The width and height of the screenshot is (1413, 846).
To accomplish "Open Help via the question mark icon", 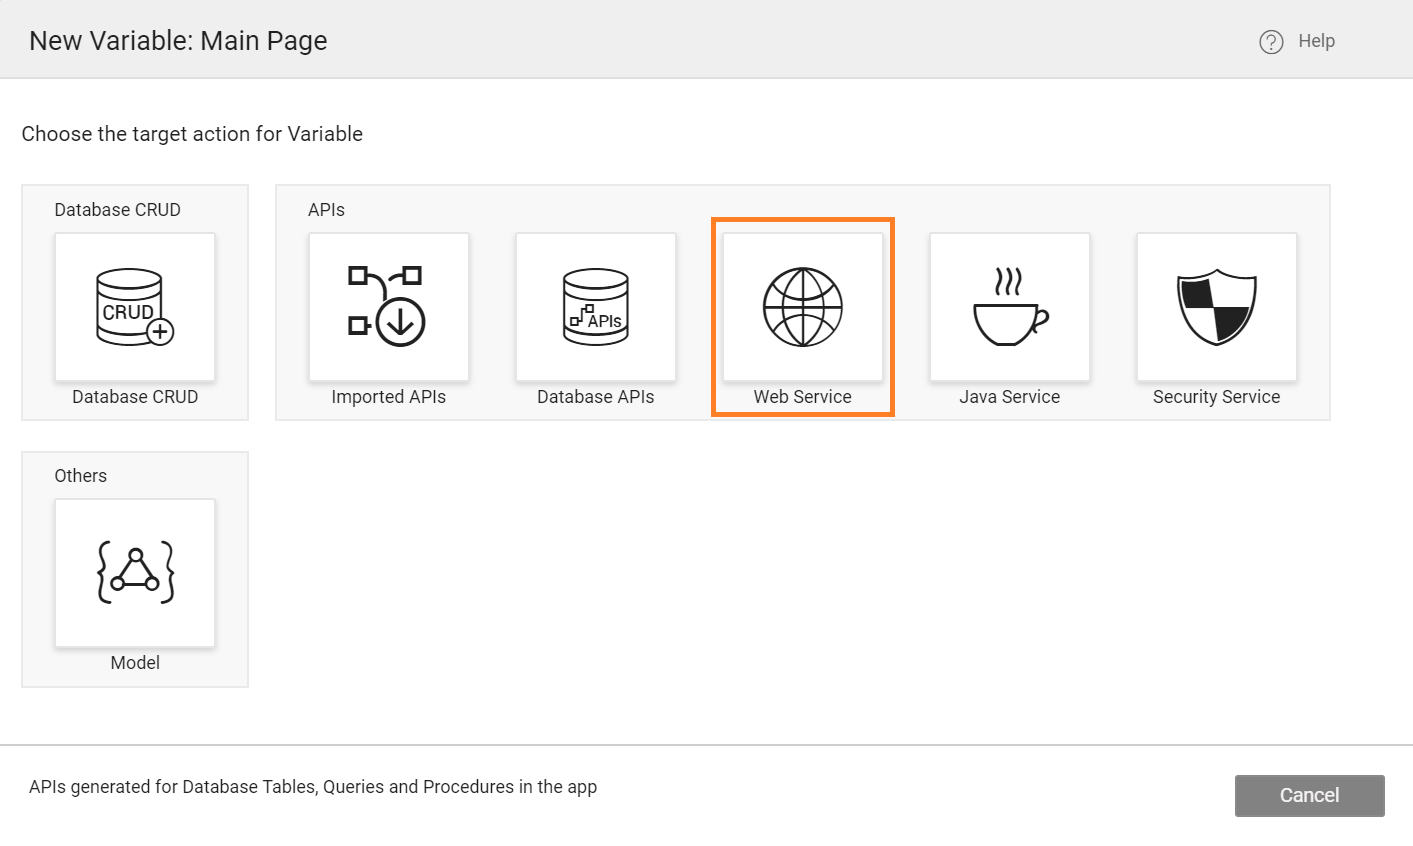I will (1269, 41).
